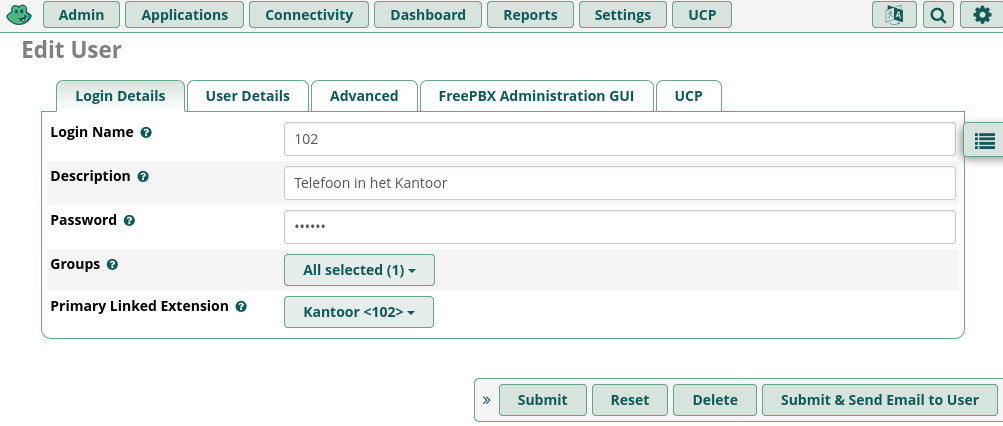Collapse the action bar double-arrow

[x=486, y=400]
